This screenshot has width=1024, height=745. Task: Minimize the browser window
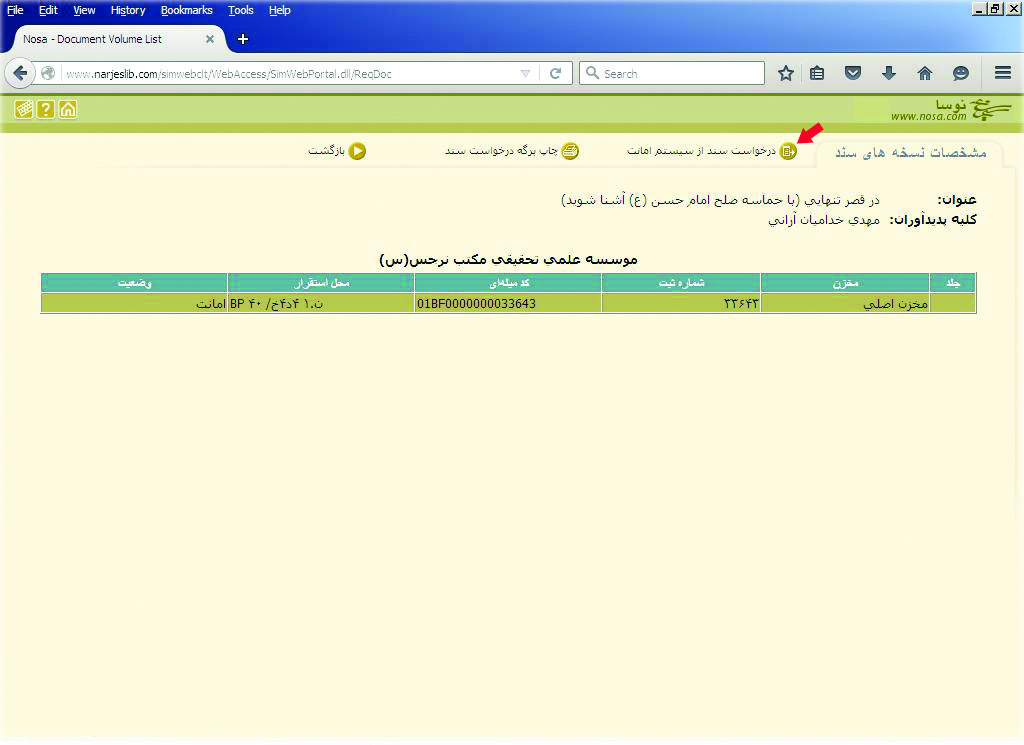click(979, 9)
